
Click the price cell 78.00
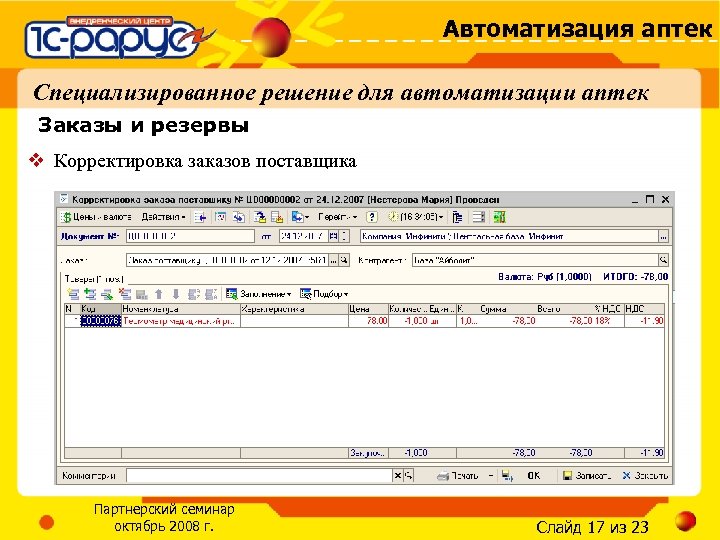coord(368,321)
